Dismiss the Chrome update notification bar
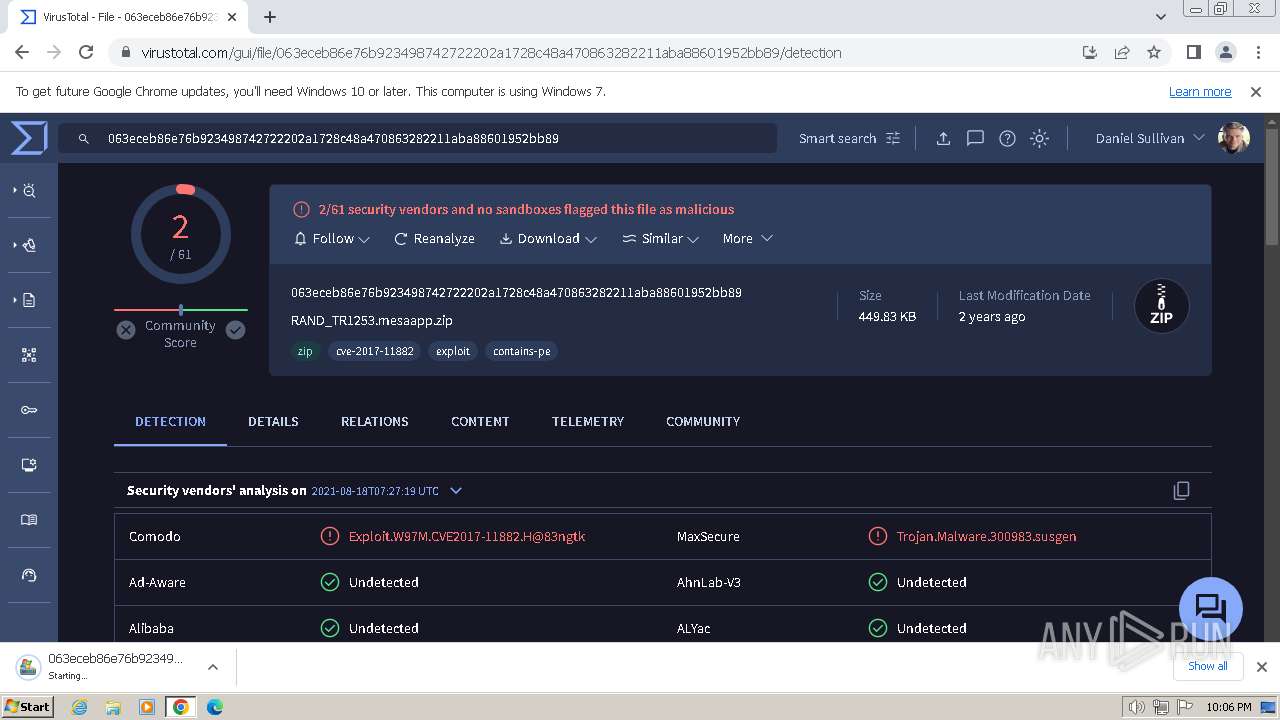The height and width of the screenshot is (720, 1280). (x=1256, y=91)
